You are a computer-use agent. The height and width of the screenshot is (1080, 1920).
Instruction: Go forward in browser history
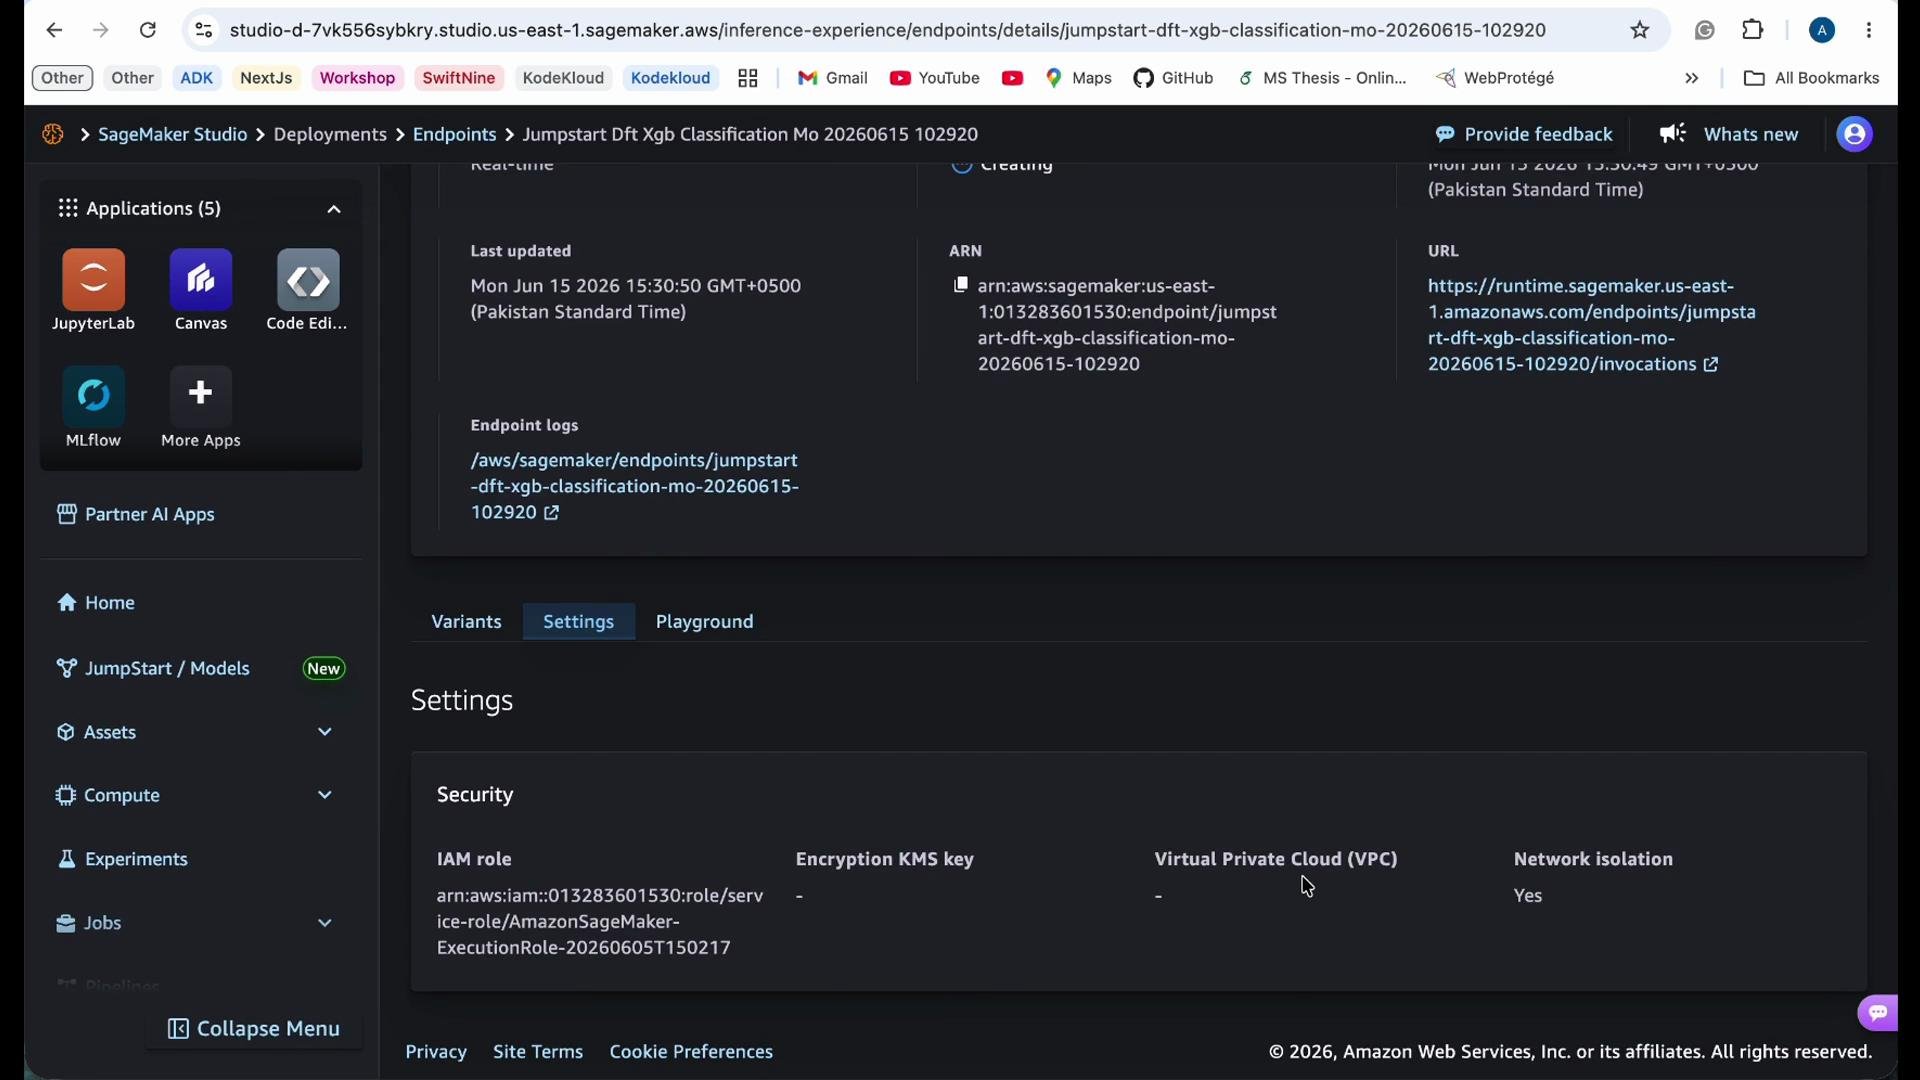click(101, 31)
